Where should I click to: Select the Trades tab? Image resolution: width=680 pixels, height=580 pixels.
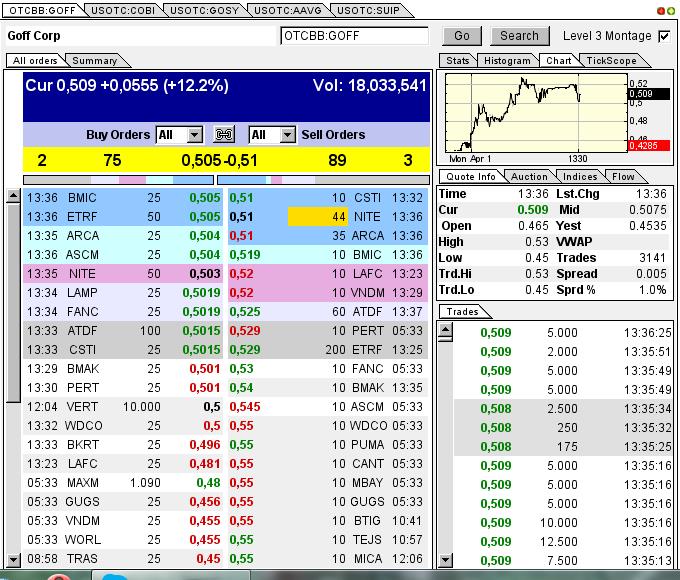click(x=462, y=312)
